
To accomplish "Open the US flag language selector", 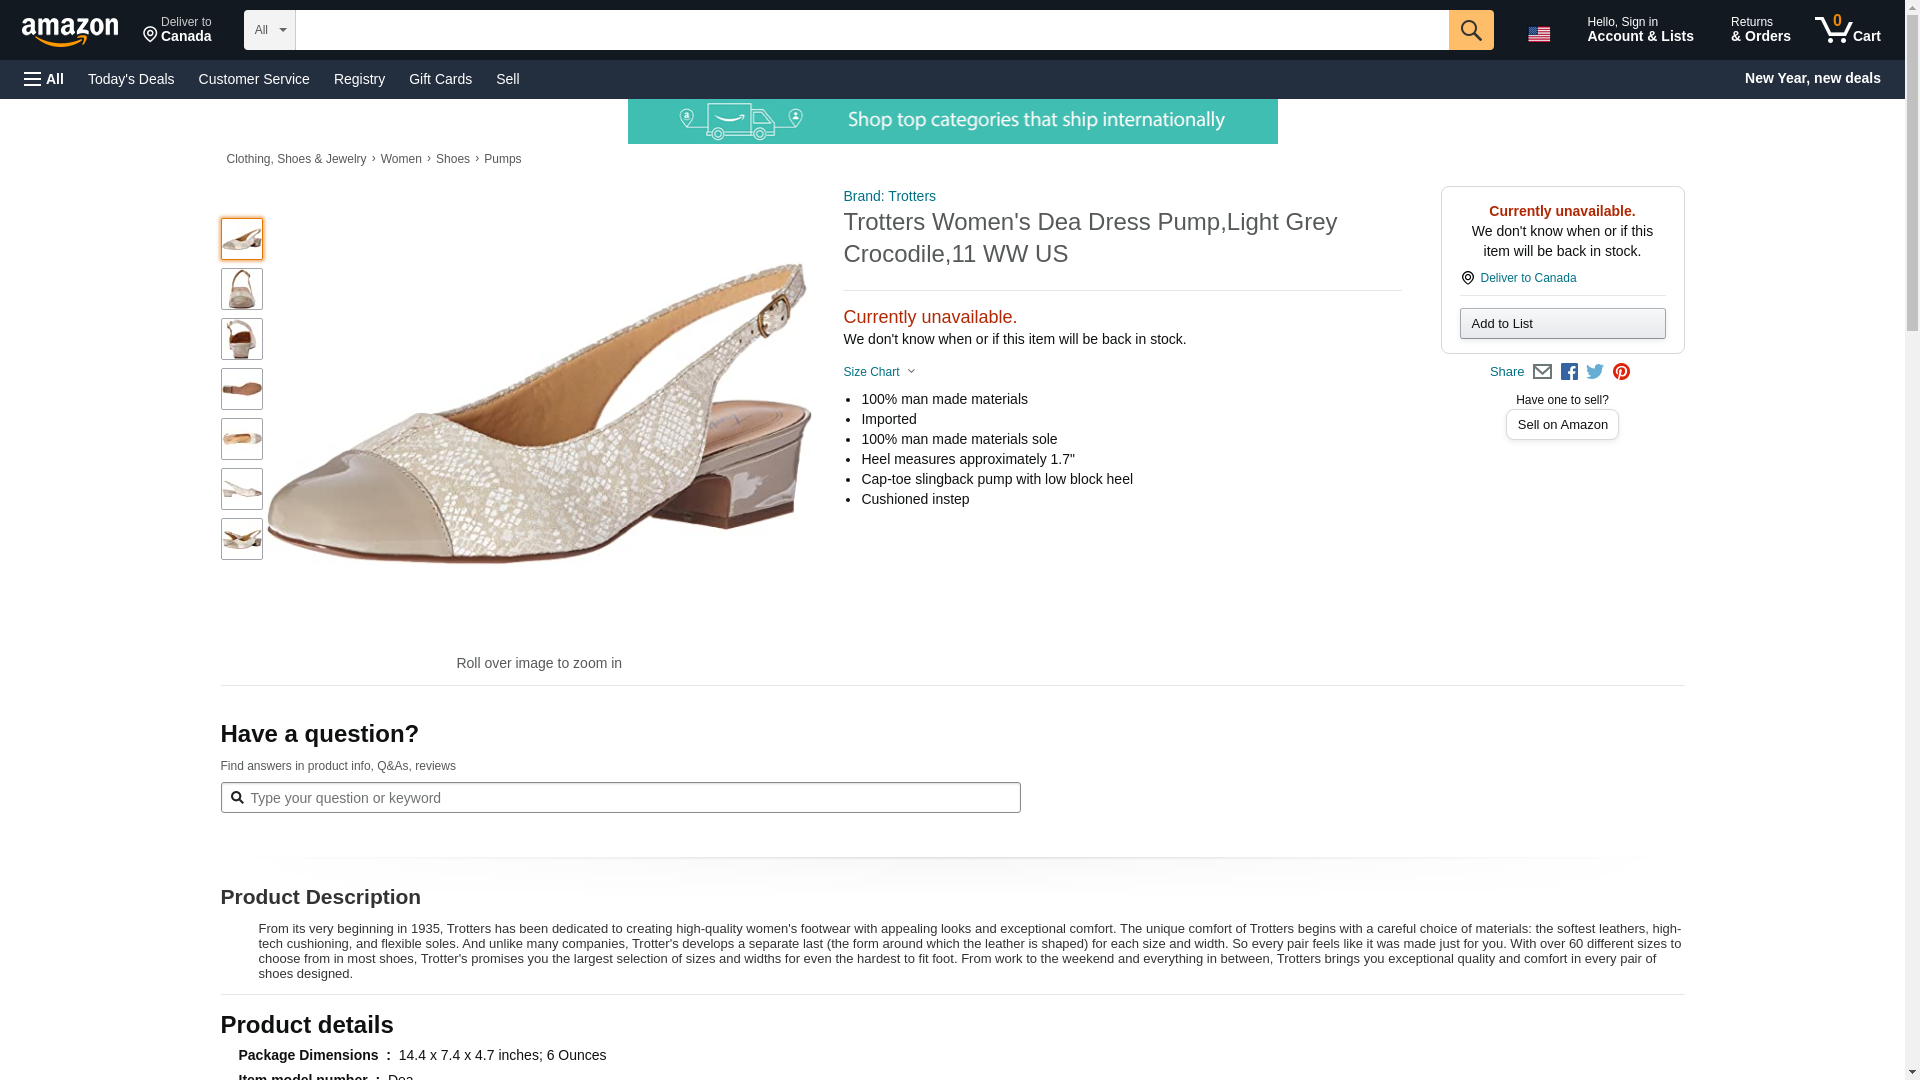I will click(x=1539, y=33).
